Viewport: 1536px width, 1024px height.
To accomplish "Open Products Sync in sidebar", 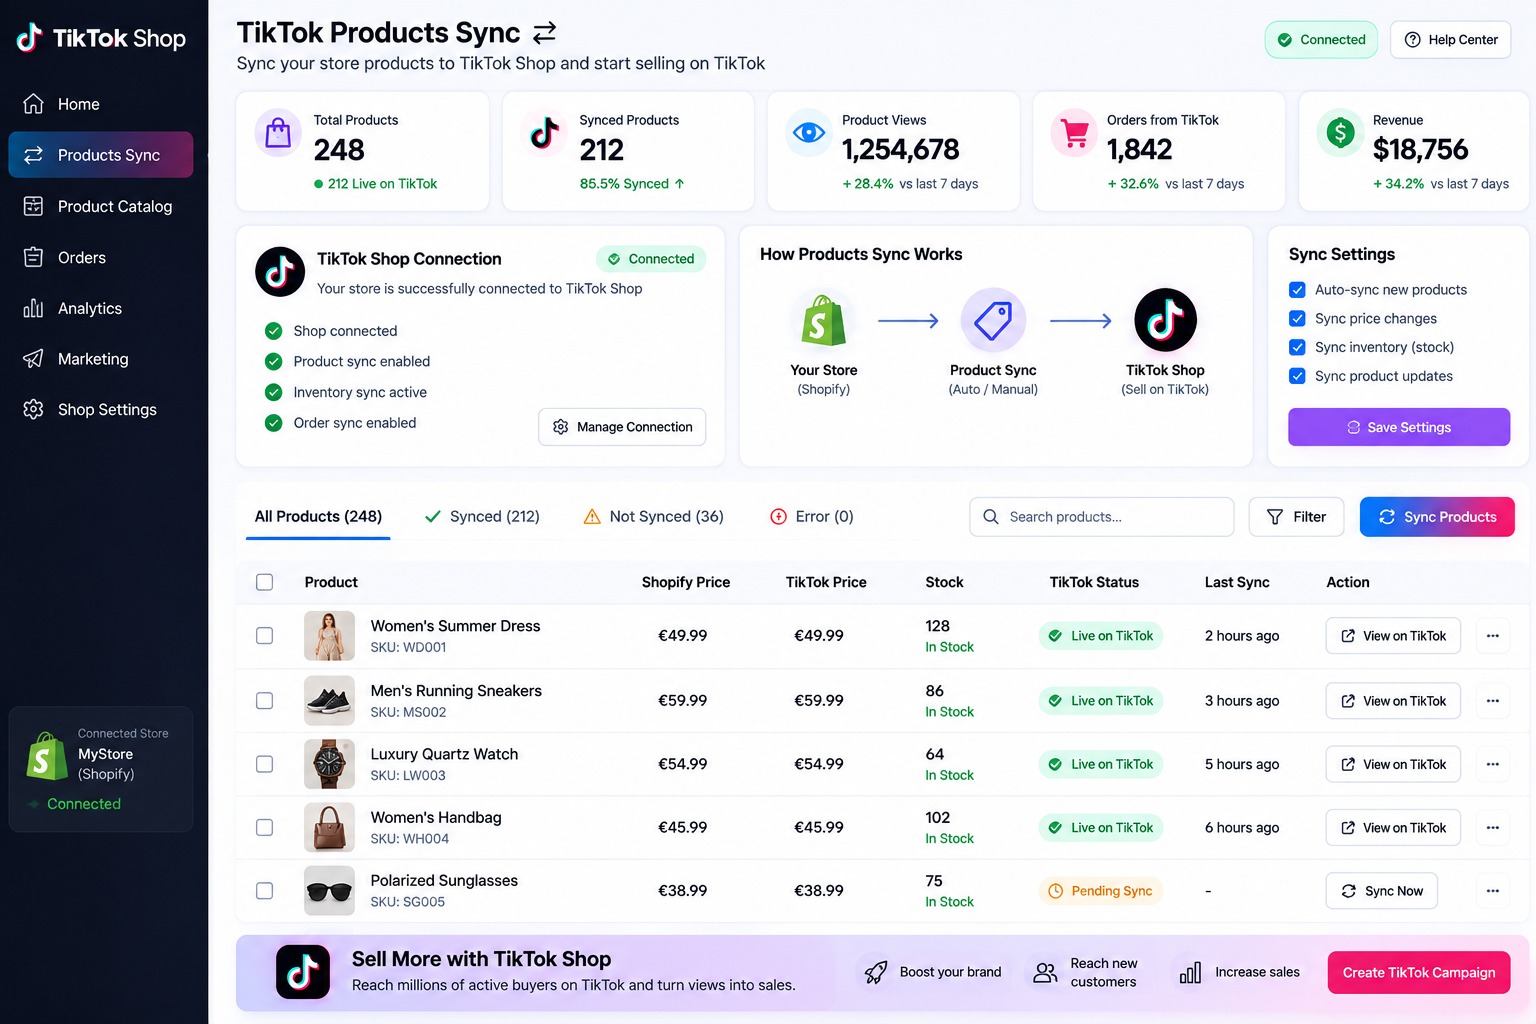I will (101, 155).
